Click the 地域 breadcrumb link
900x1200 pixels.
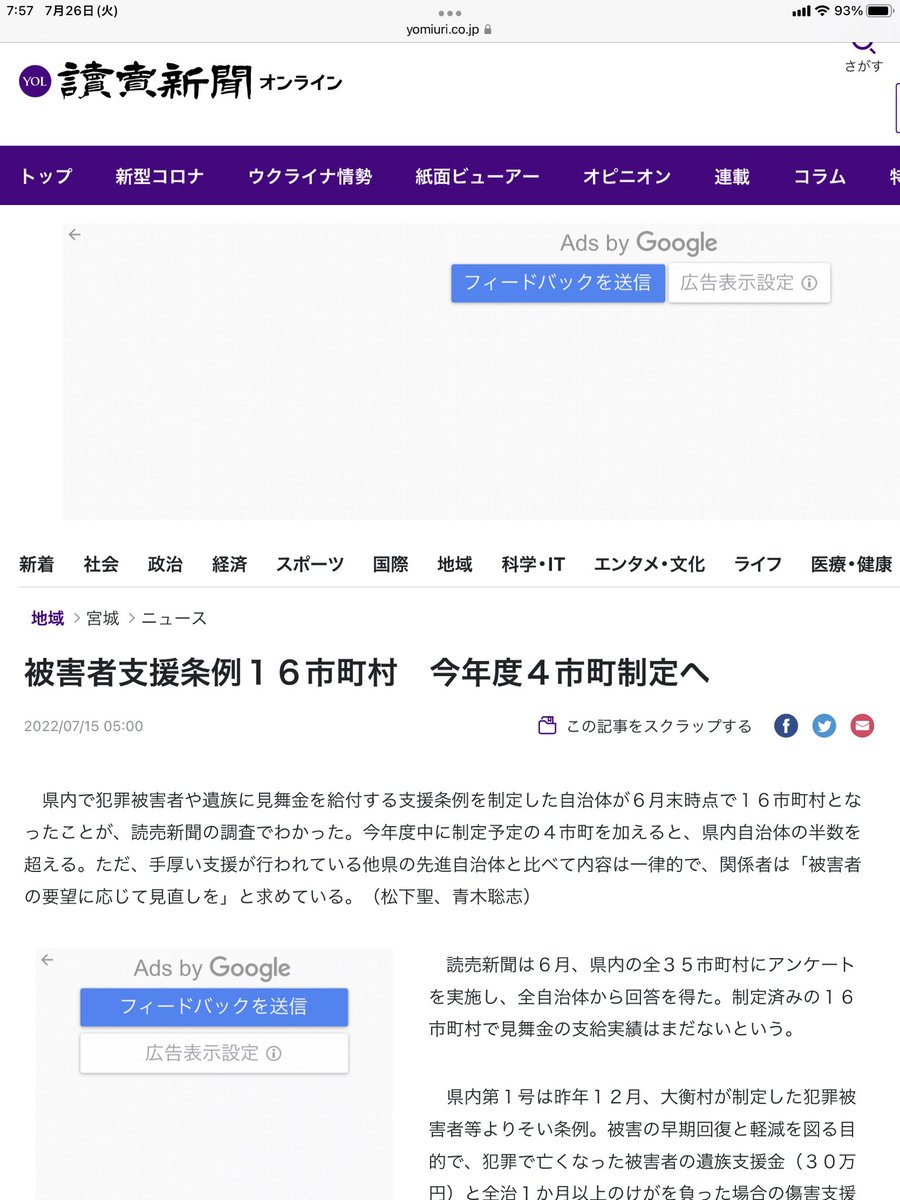[48, 618]
